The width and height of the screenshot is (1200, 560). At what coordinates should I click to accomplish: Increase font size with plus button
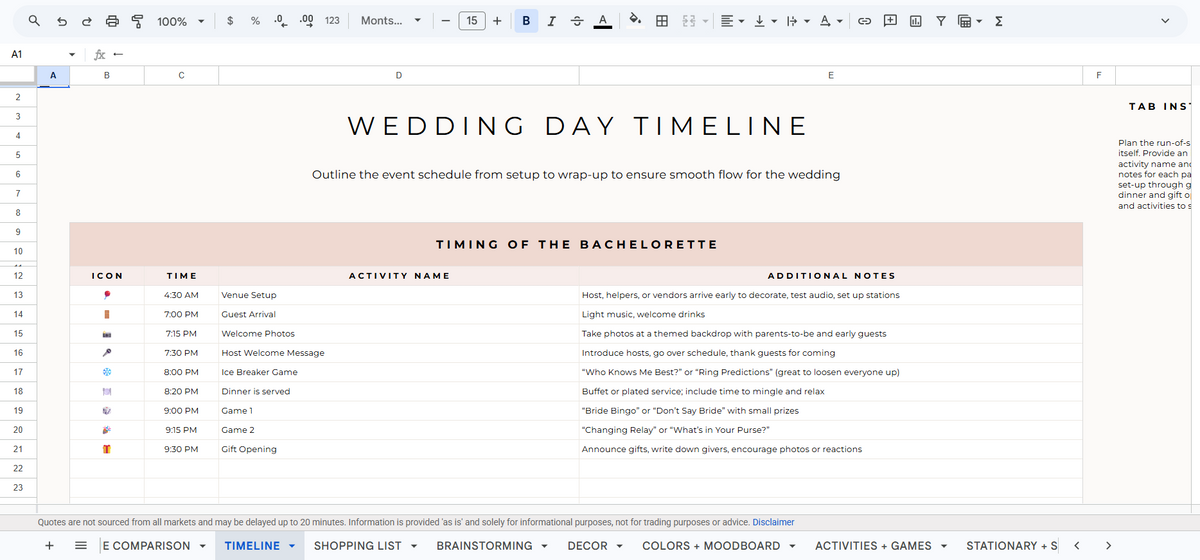(497, 20)
